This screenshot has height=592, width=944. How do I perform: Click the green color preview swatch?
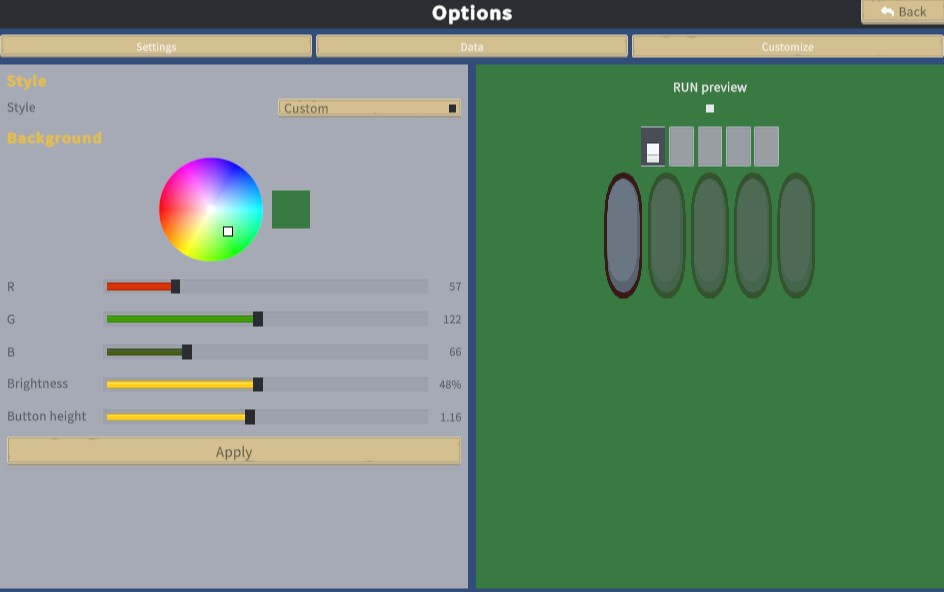click(291, 209)
